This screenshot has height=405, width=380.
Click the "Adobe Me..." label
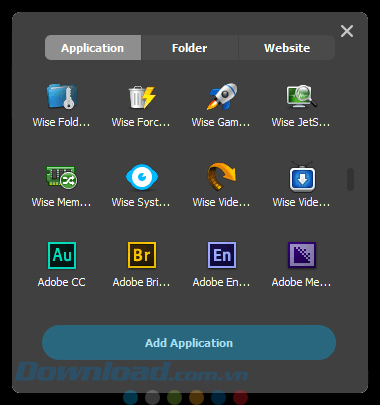(x=301, y=282)
